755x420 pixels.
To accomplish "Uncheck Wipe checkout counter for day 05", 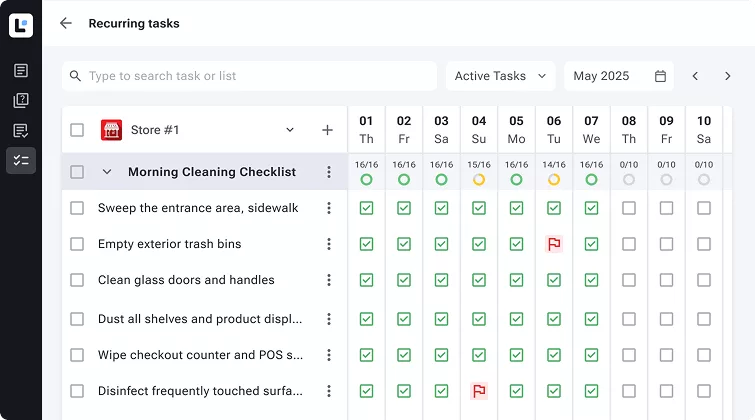I will (x=516, y=355).
